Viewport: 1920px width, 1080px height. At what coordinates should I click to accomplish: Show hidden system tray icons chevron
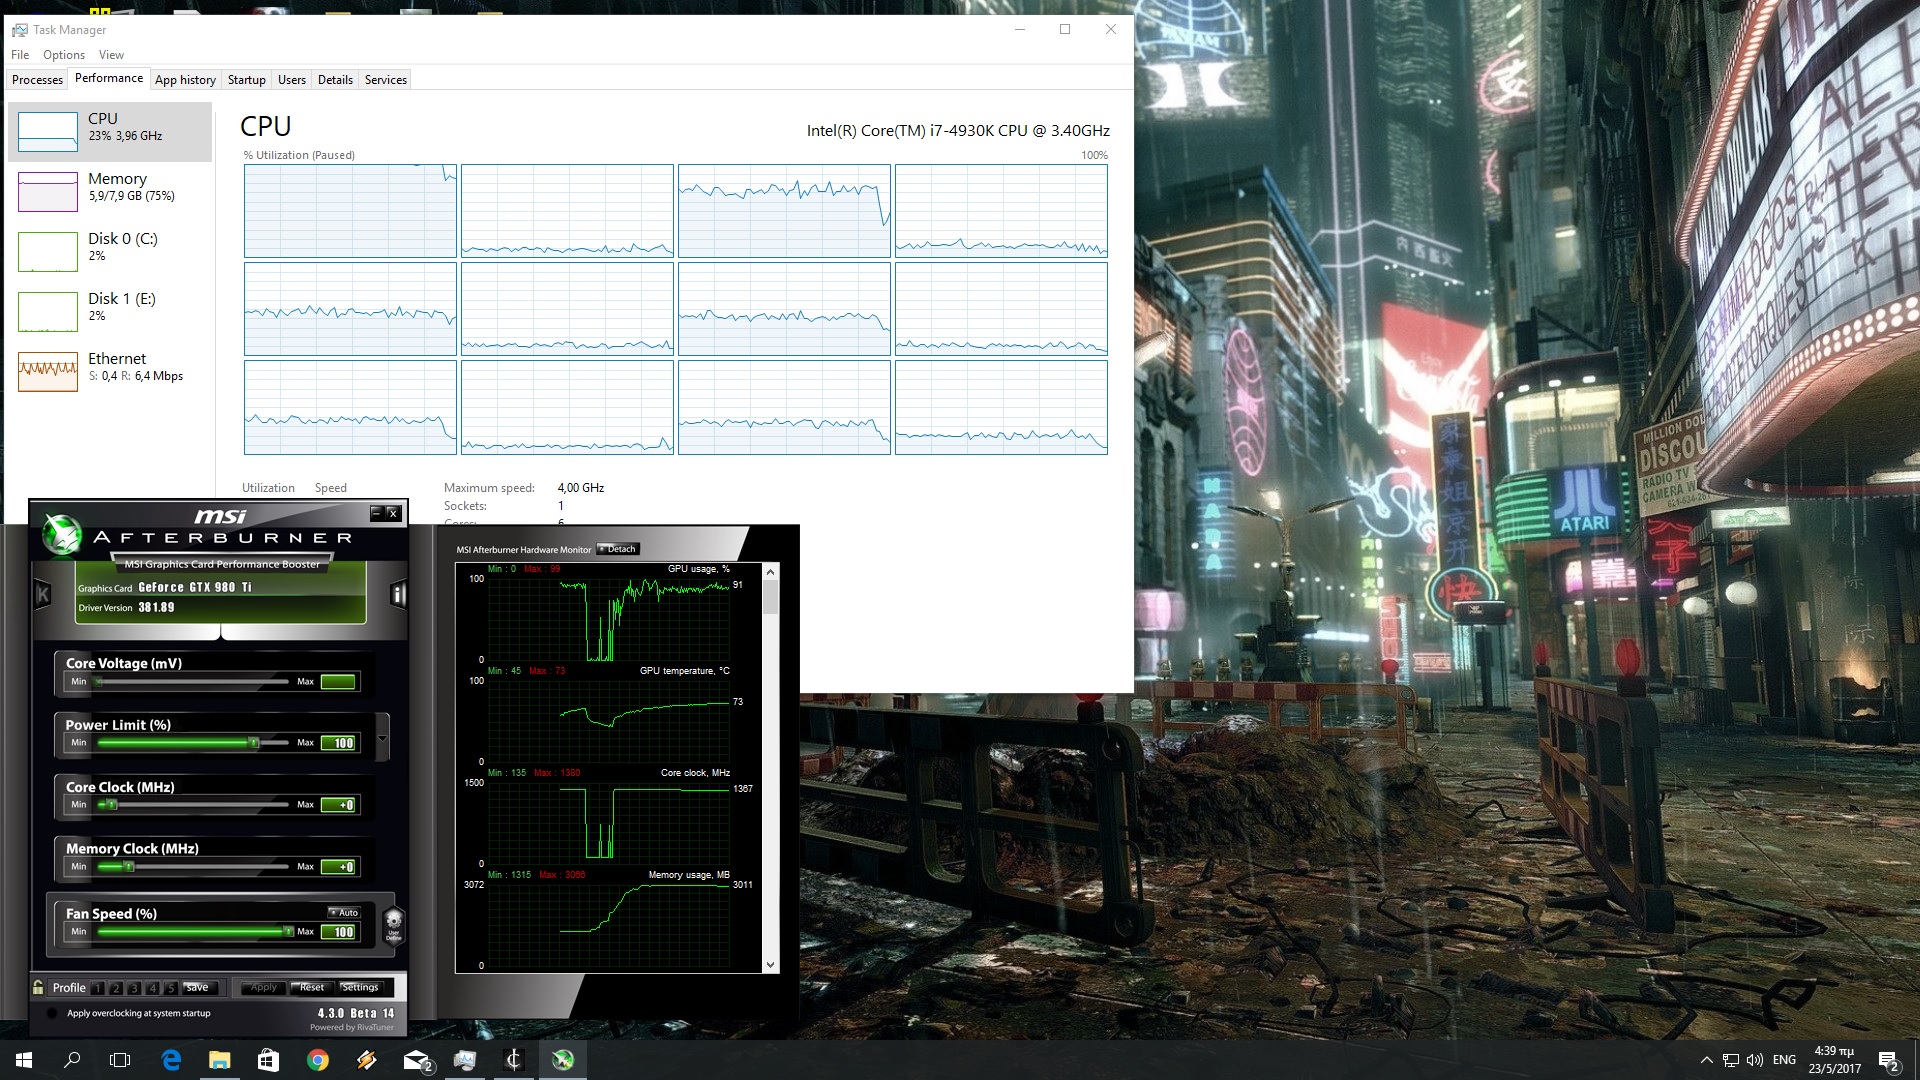[1706, 1060]
